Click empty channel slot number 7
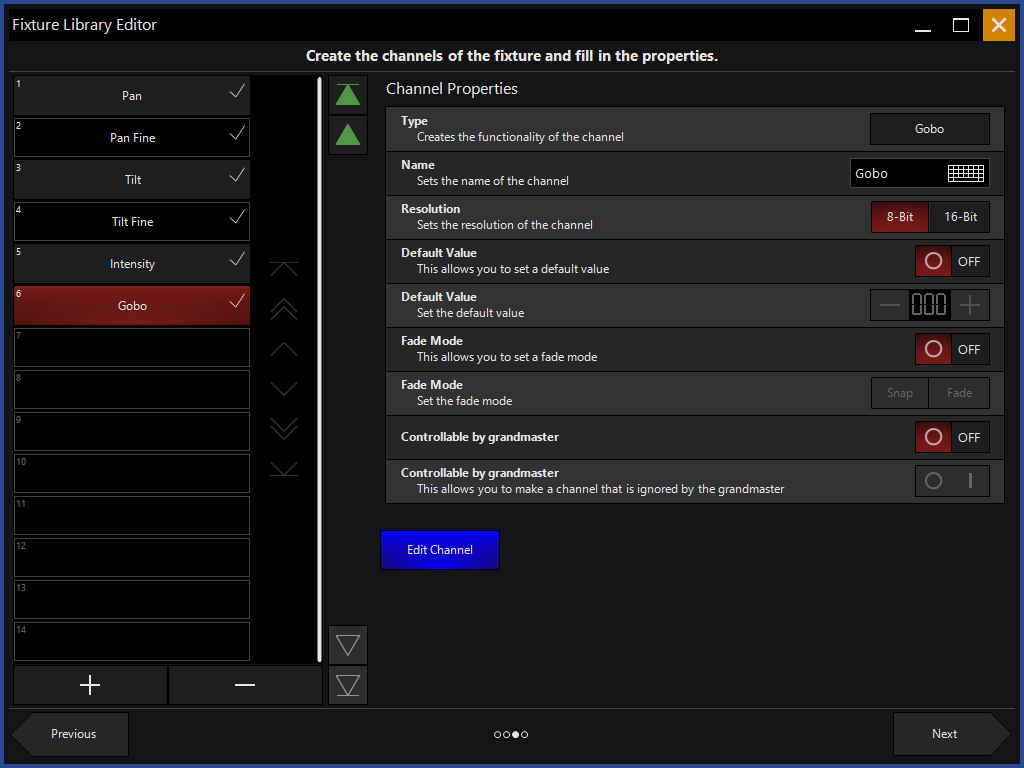Image resolution: width=1024 pixels, height=768 pixels. click(x=132, y=348)
